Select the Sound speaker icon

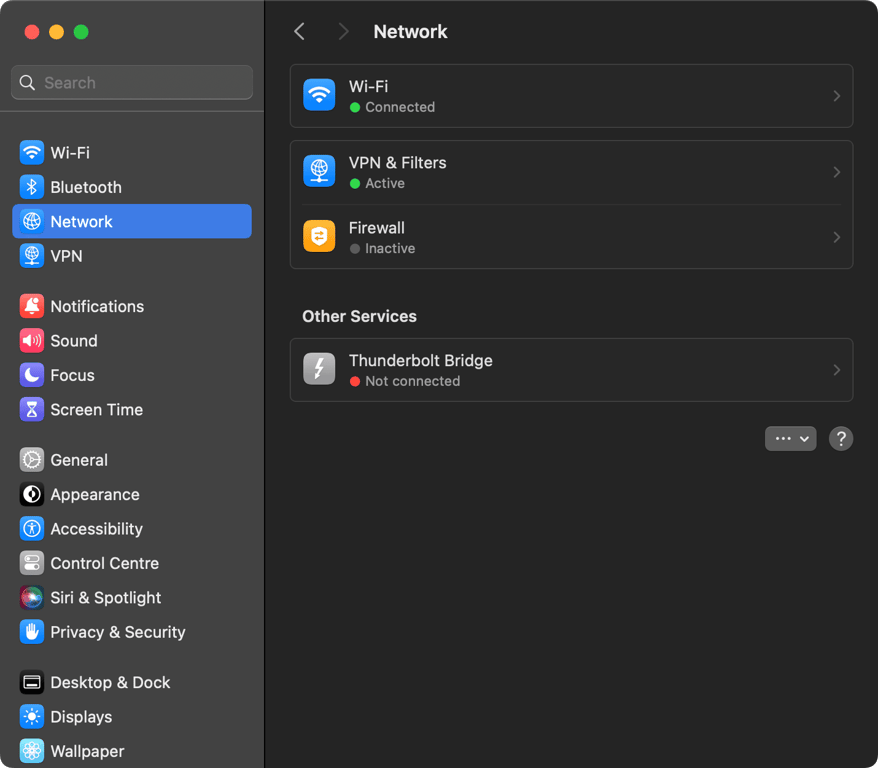31,340
